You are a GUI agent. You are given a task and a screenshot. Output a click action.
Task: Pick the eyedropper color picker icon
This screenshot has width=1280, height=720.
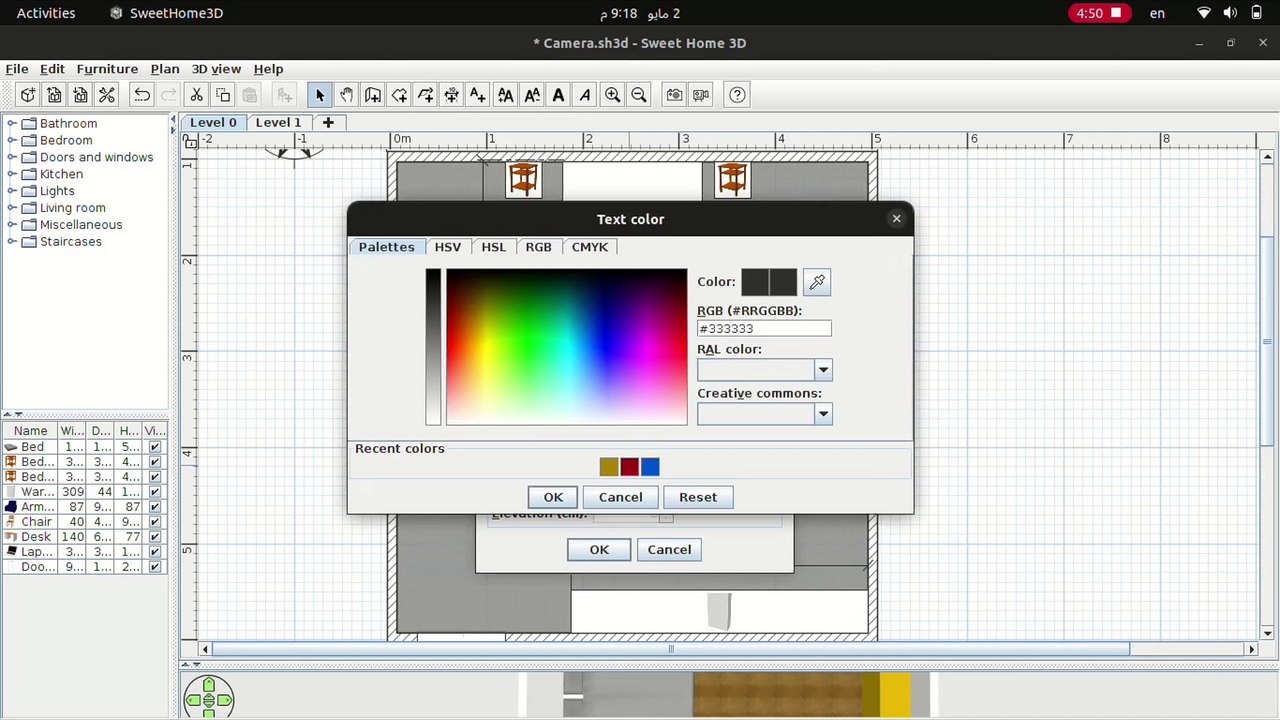pos(817,282)
